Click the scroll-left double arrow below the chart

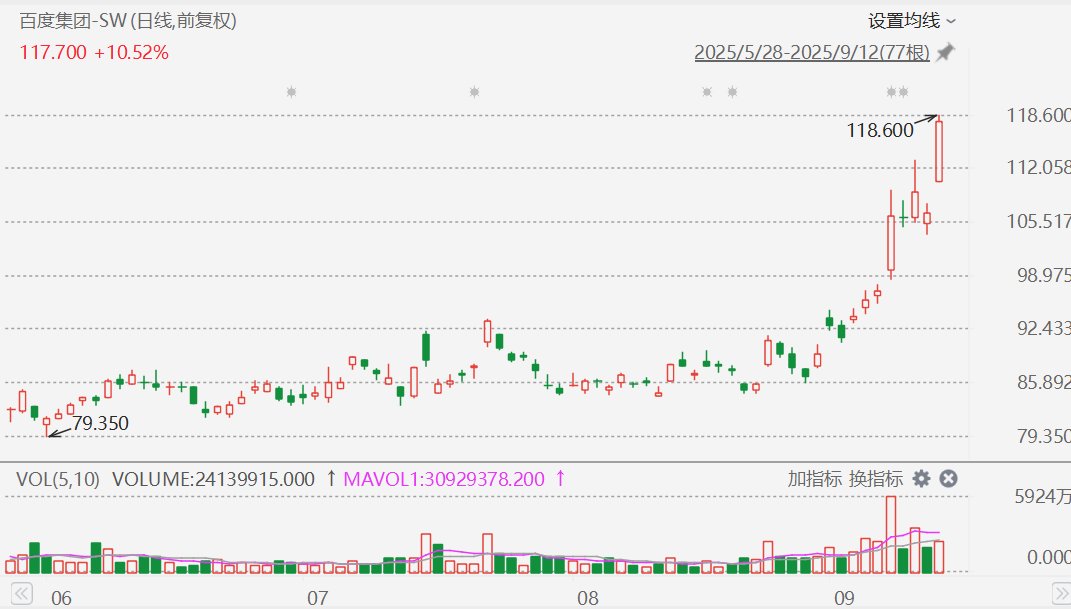pos(21,593)
